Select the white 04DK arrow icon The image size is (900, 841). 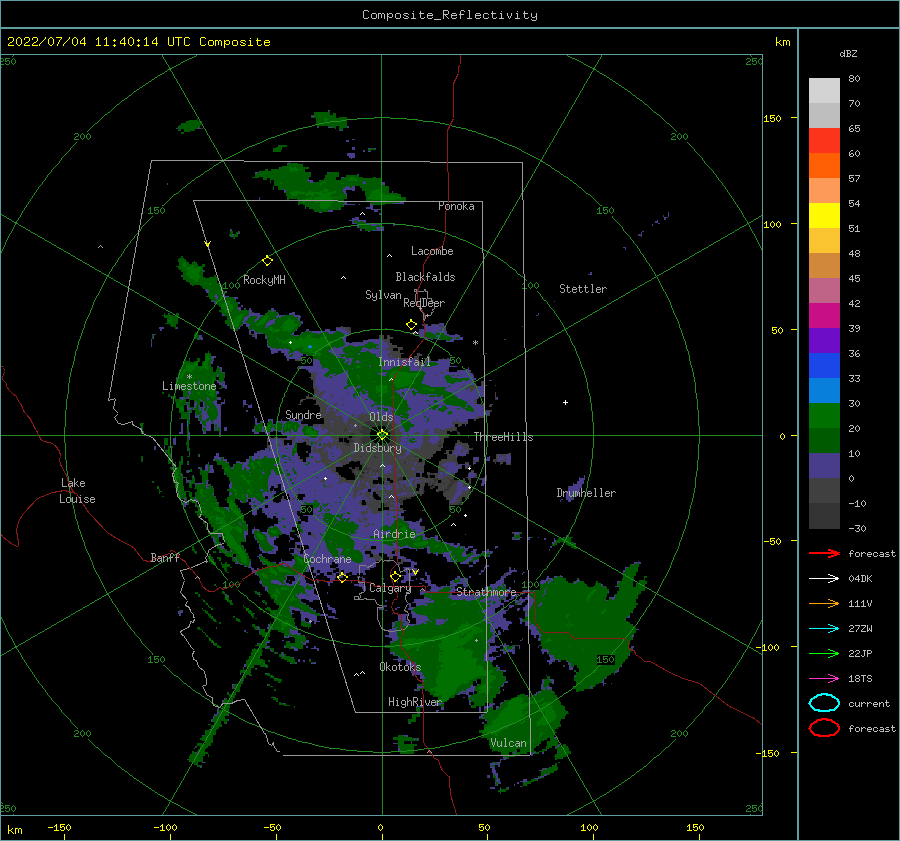824,579
